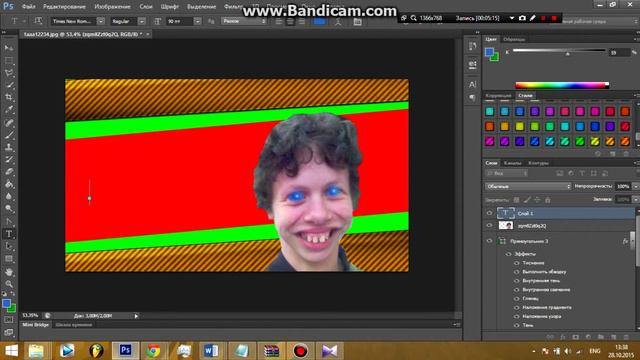
Task: Select the Brush tool
Action: point(9,135)
